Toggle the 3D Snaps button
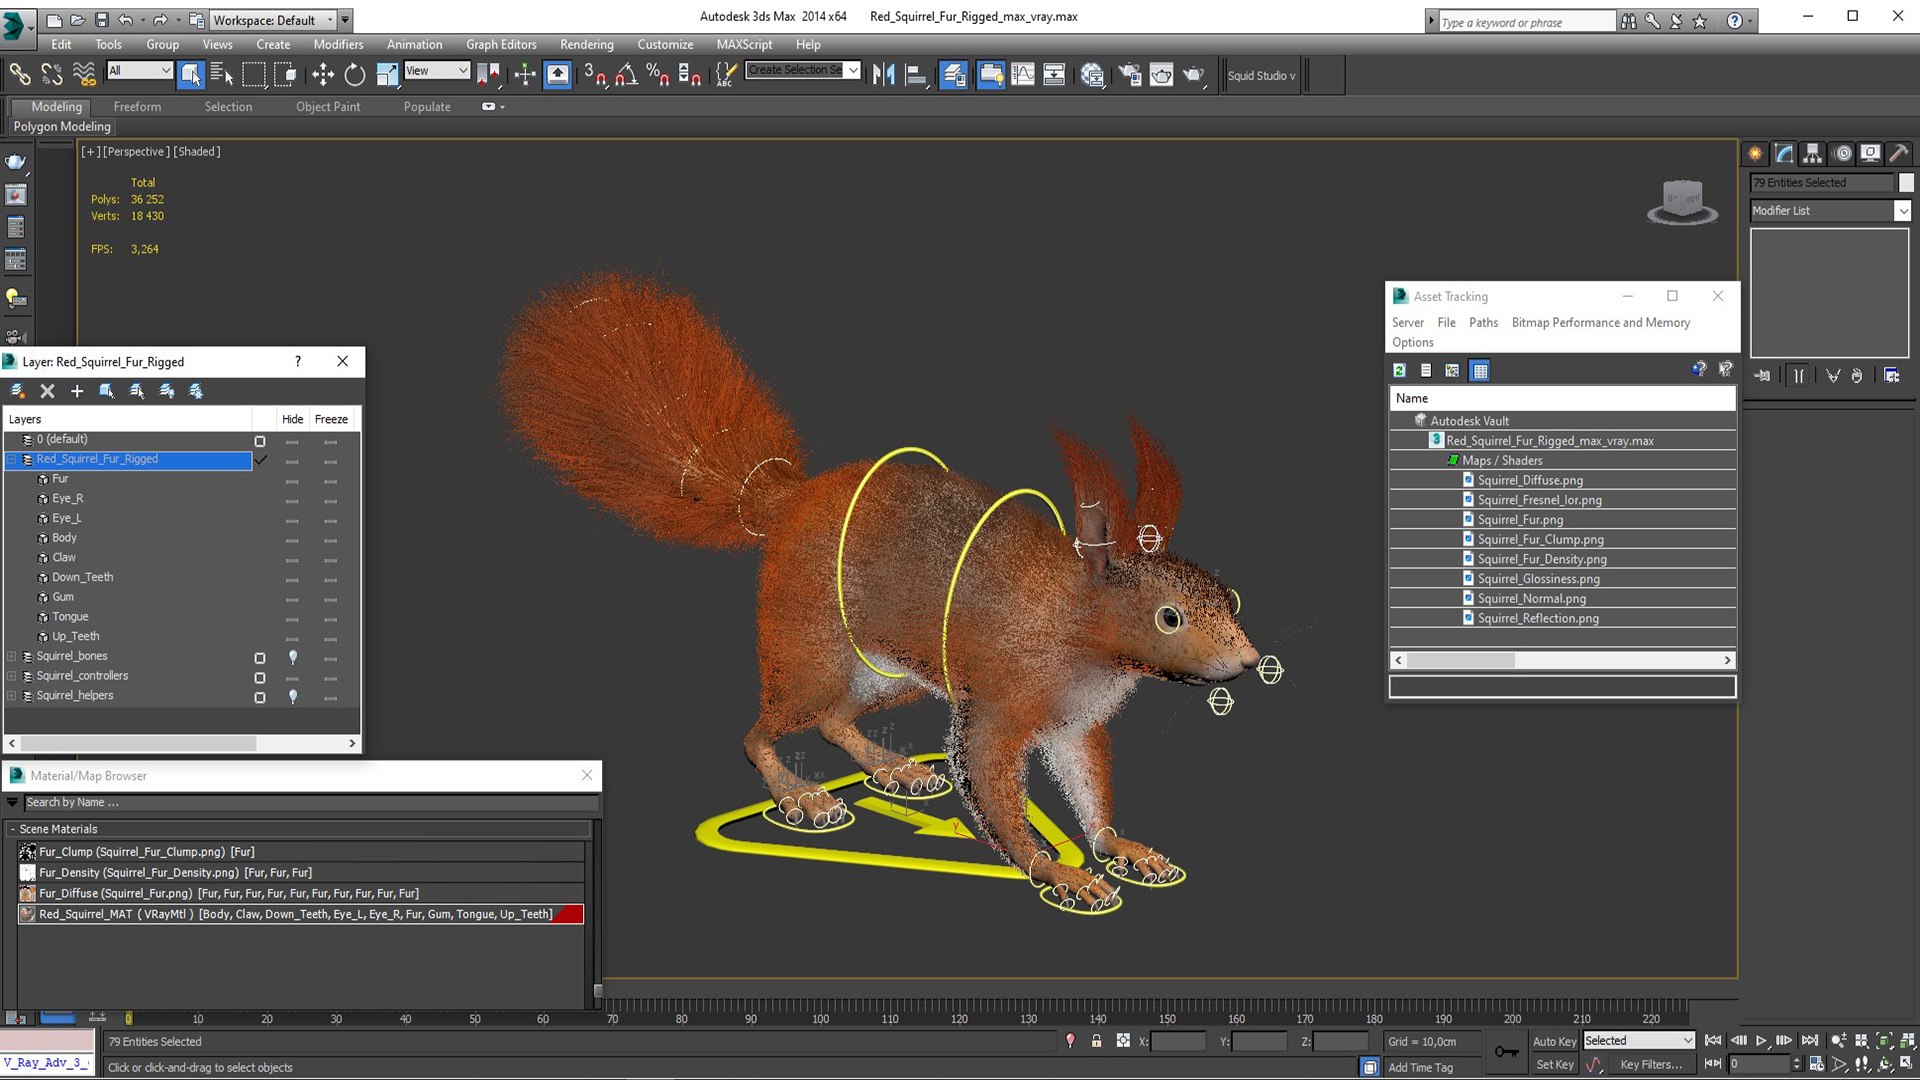 click(x=594, y=74)
